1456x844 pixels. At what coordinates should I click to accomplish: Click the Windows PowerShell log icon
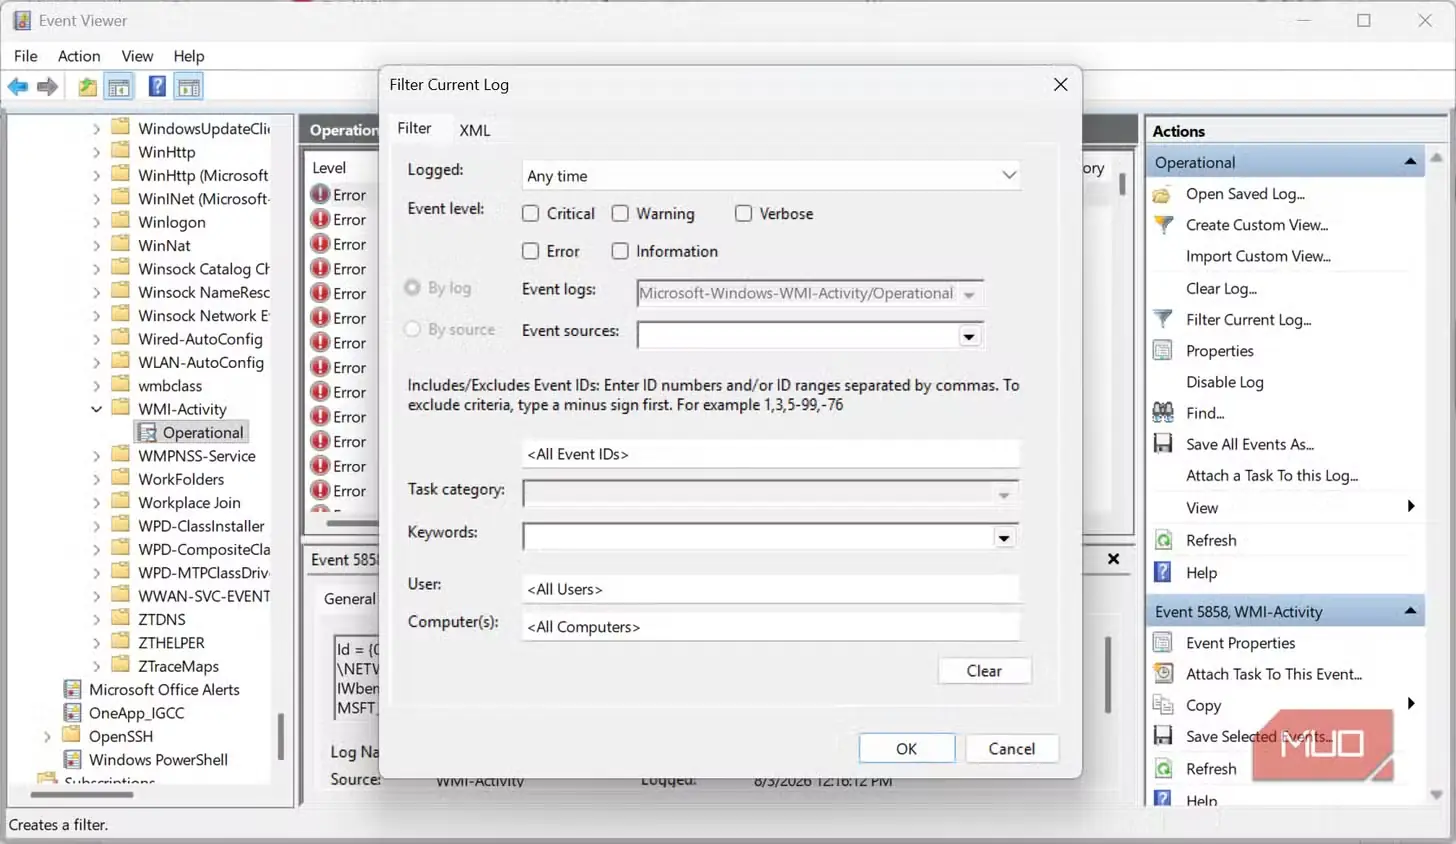click(72, 759)
